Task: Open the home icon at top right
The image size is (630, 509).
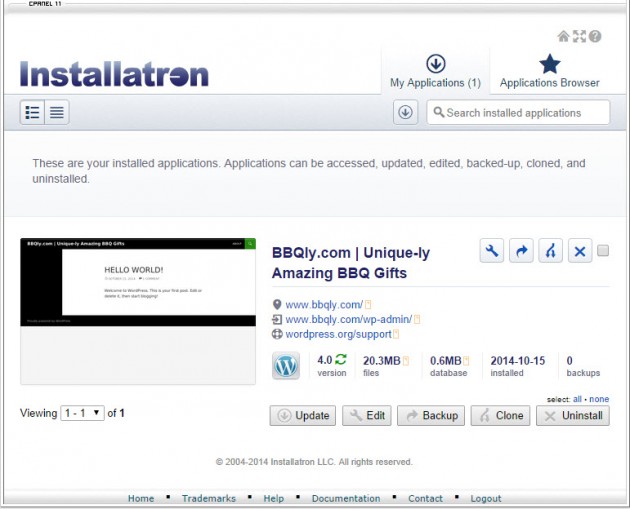Action: click(563, 37)
